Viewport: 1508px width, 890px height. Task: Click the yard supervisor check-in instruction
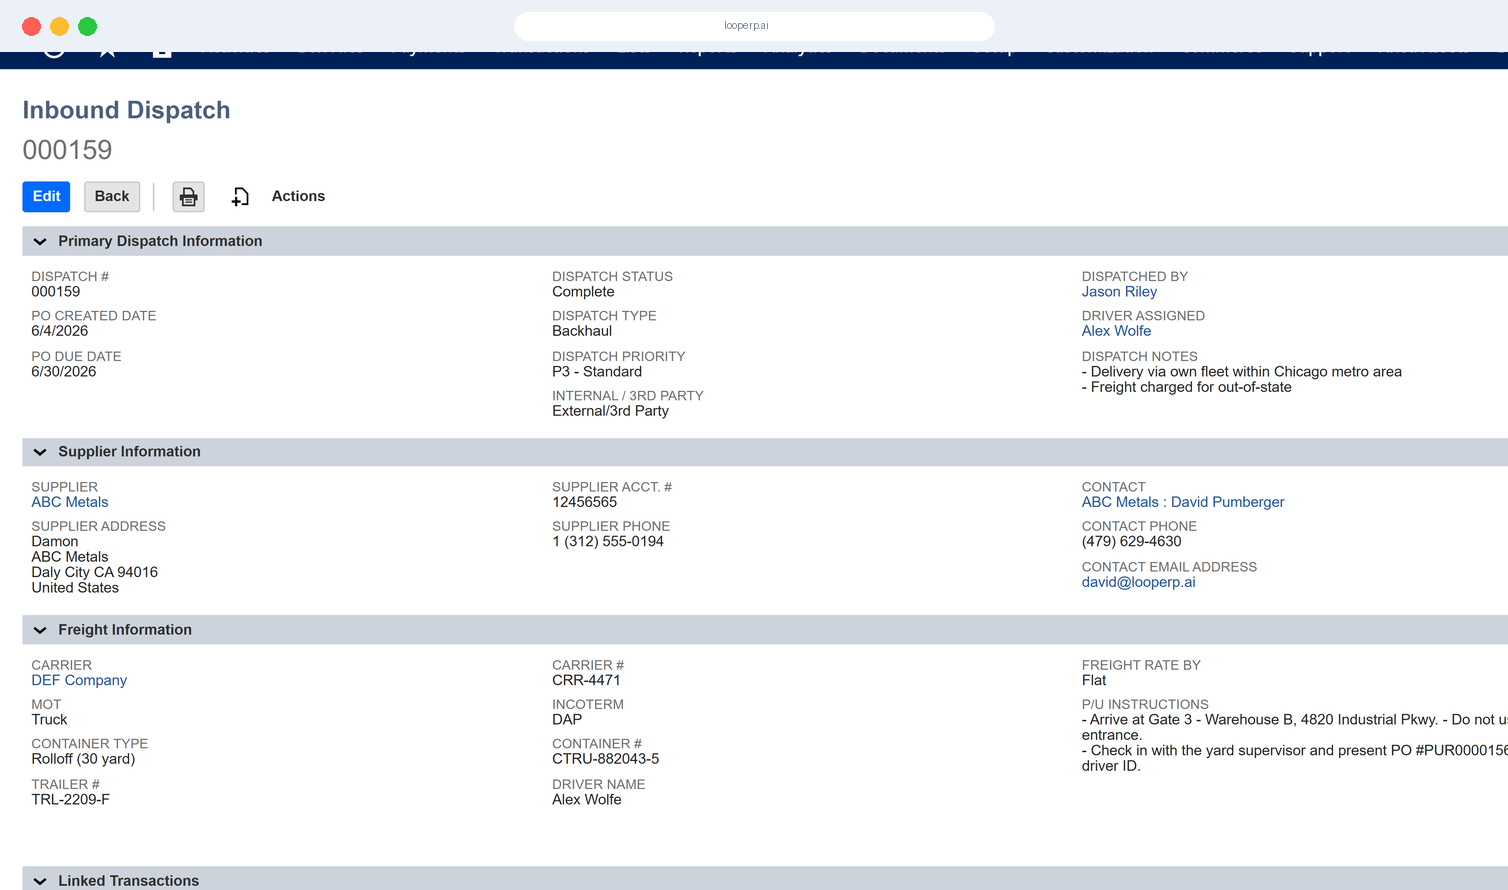1295,758
